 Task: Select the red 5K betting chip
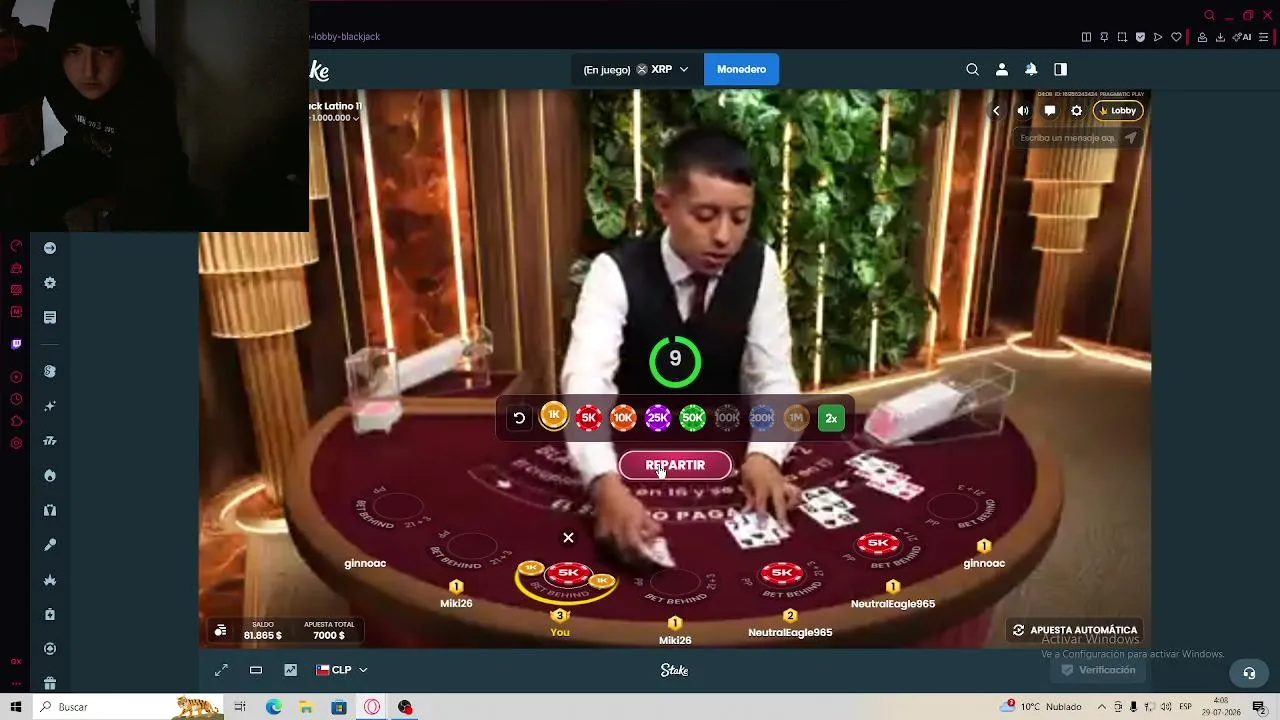(589, 418)
